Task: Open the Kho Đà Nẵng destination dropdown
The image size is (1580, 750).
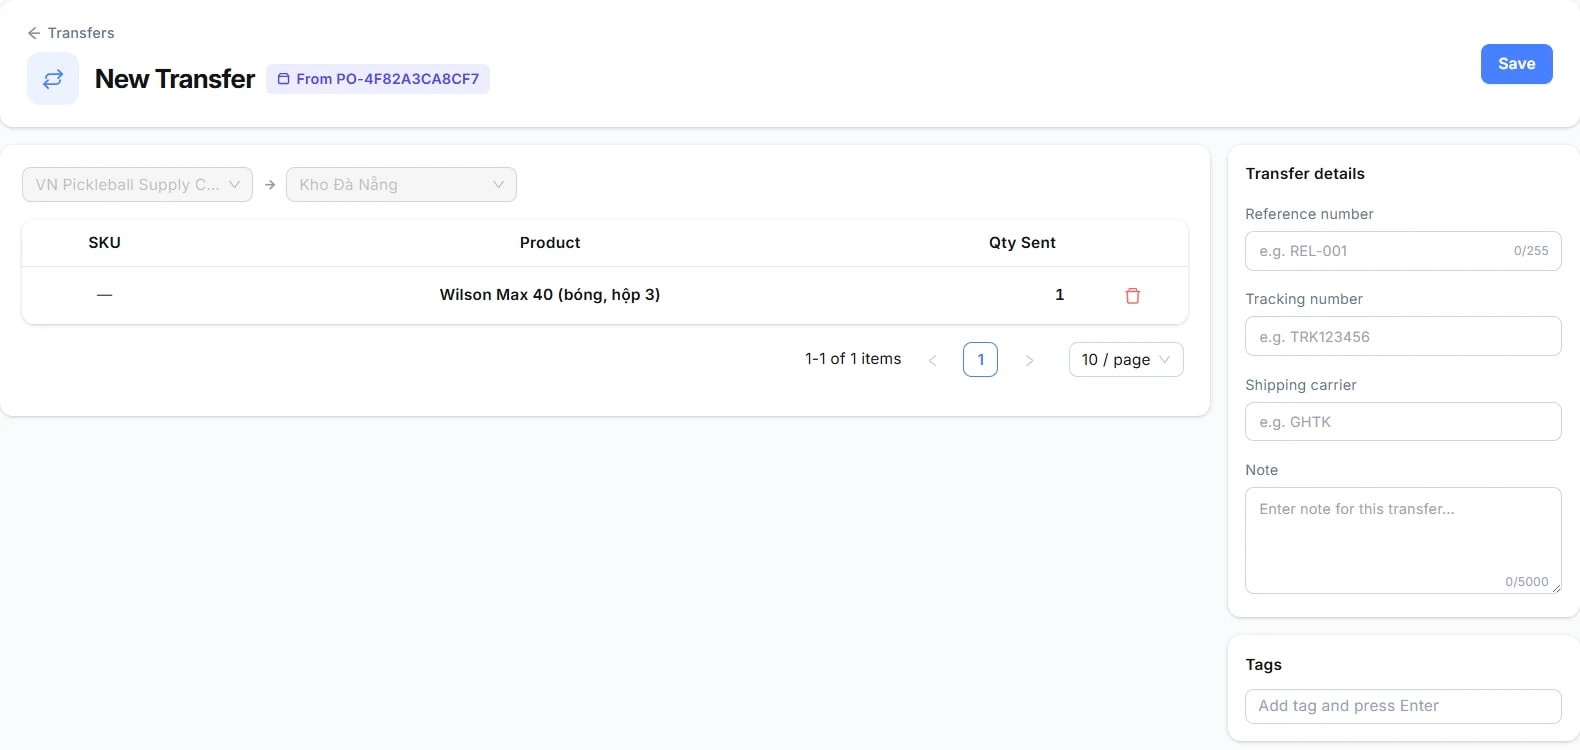Action: click(401, 185)
